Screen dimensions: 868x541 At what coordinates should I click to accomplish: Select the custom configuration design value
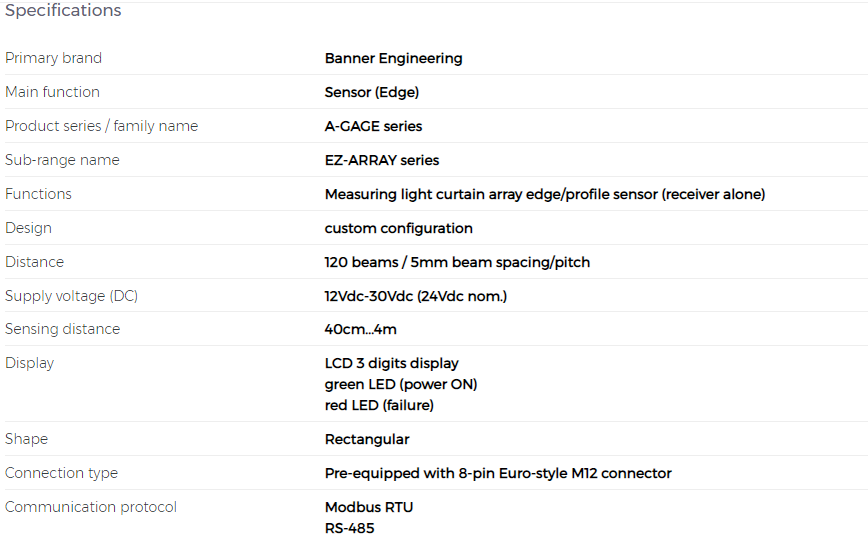(x=399, y=228)
